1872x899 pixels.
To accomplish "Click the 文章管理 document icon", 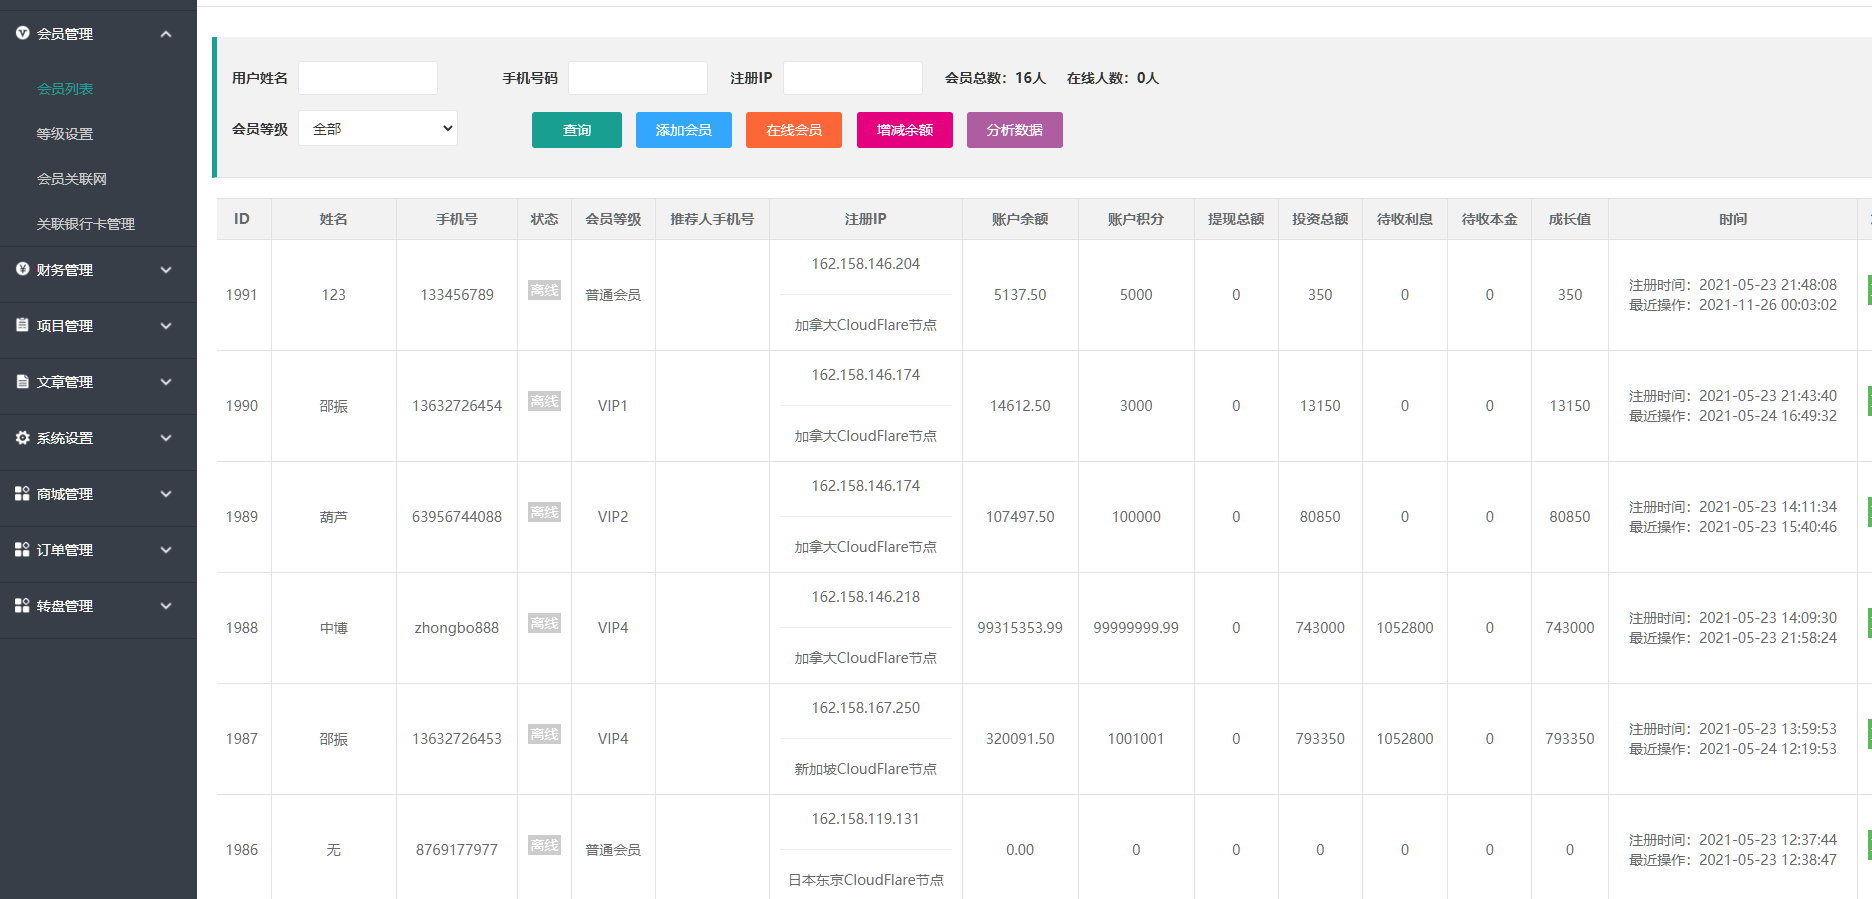I will [22, 381].
